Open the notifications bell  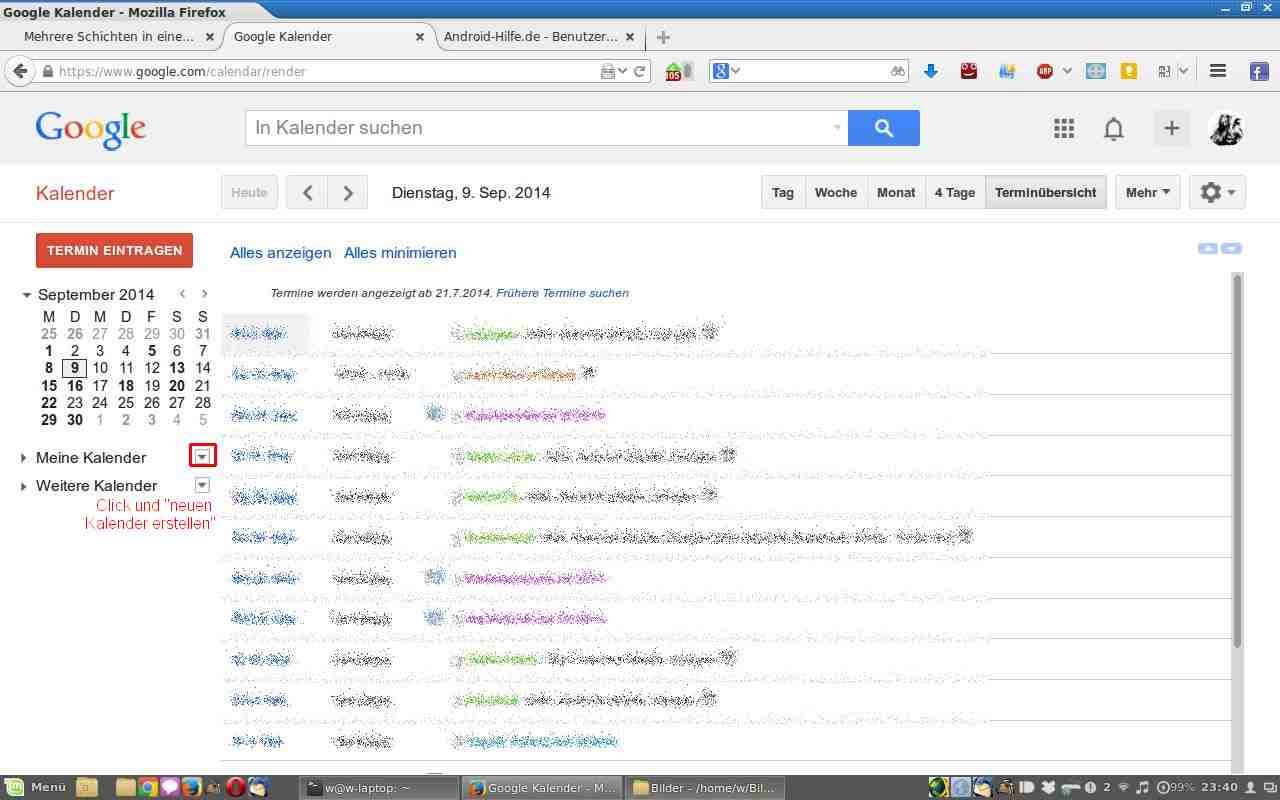tap(1113, 128)
